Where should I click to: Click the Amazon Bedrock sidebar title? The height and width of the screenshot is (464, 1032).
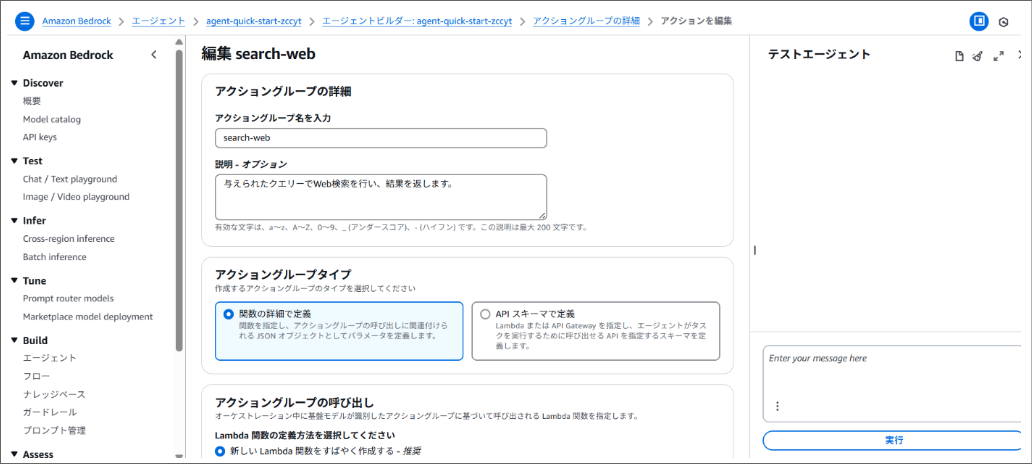click(x=68, y=55)
